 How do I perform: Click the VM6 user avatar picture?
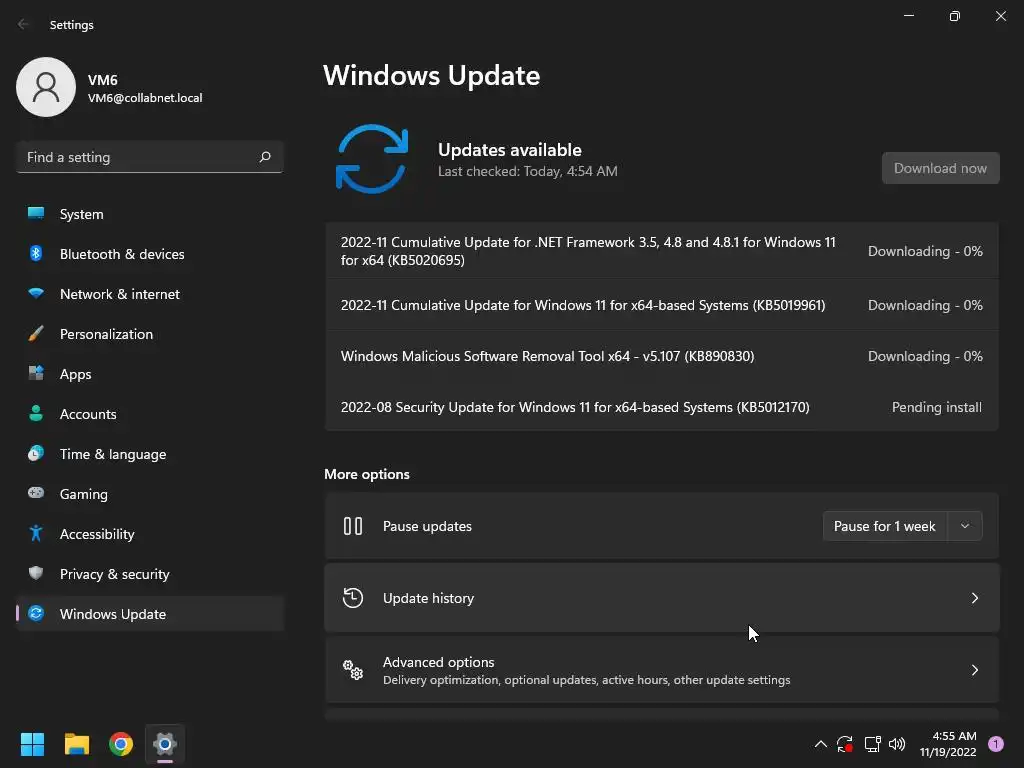click(x=46, y=87)
